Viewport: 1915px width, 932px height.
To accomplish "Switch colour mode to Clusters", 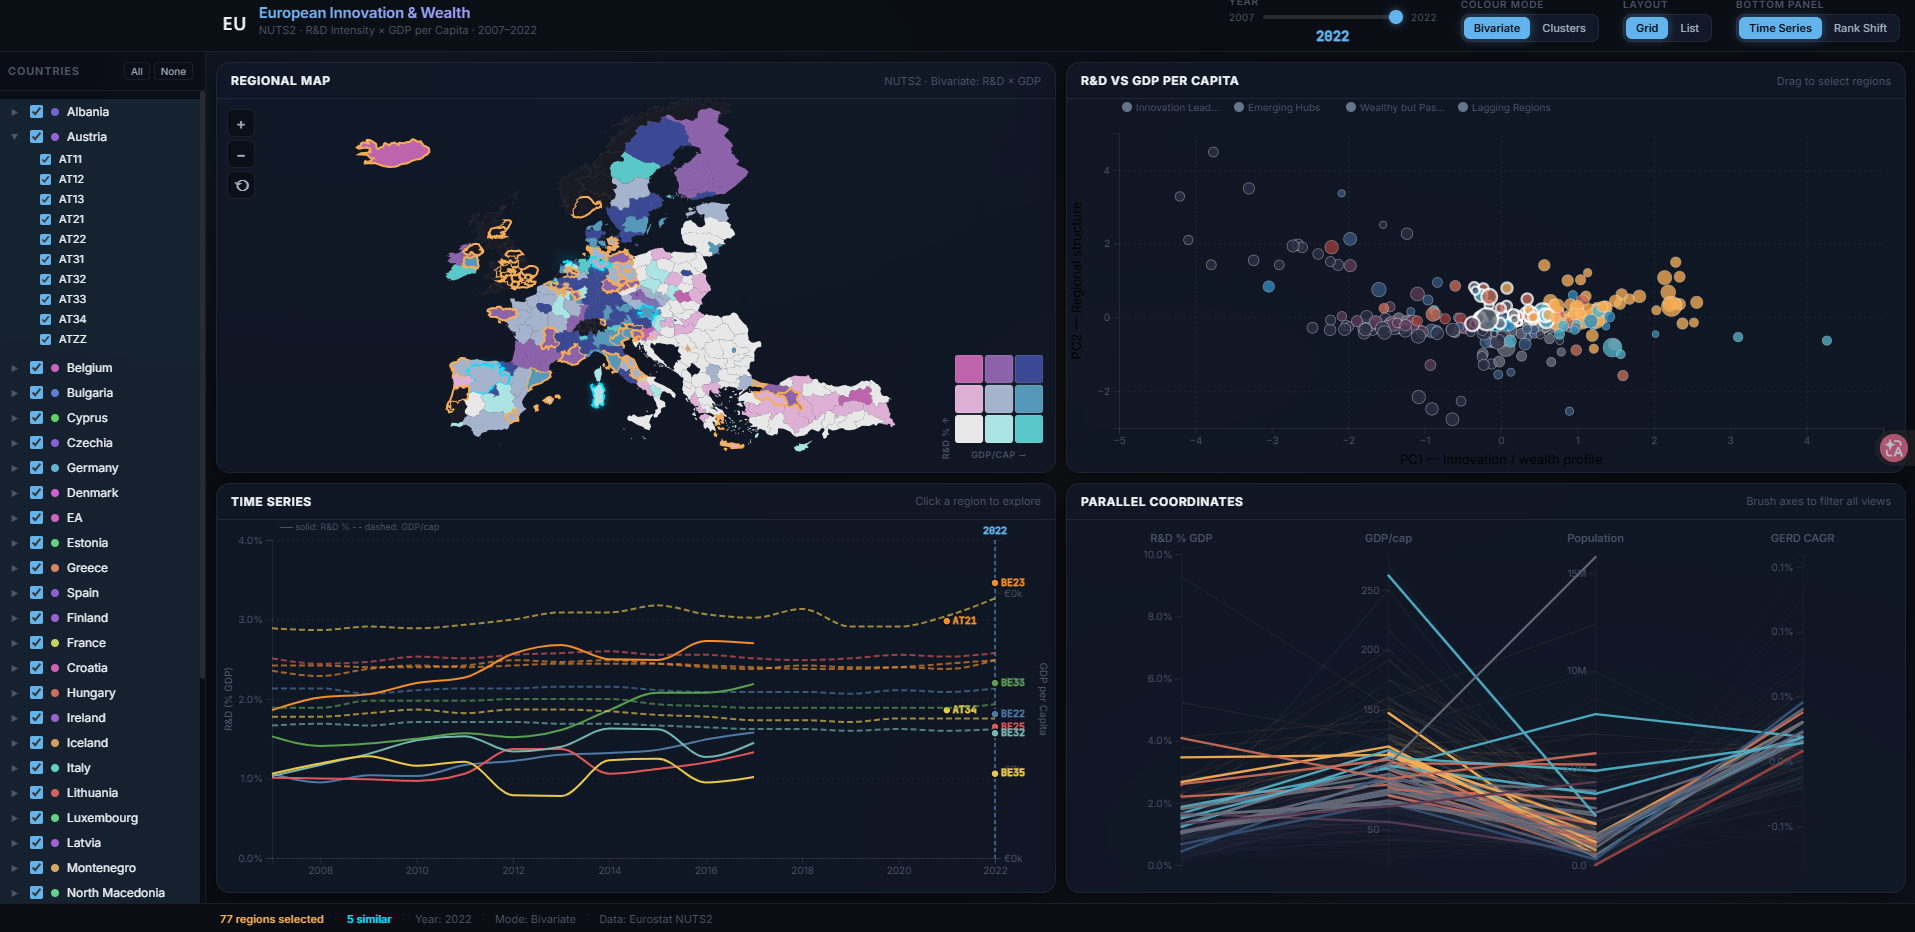I will [1563, 28].
